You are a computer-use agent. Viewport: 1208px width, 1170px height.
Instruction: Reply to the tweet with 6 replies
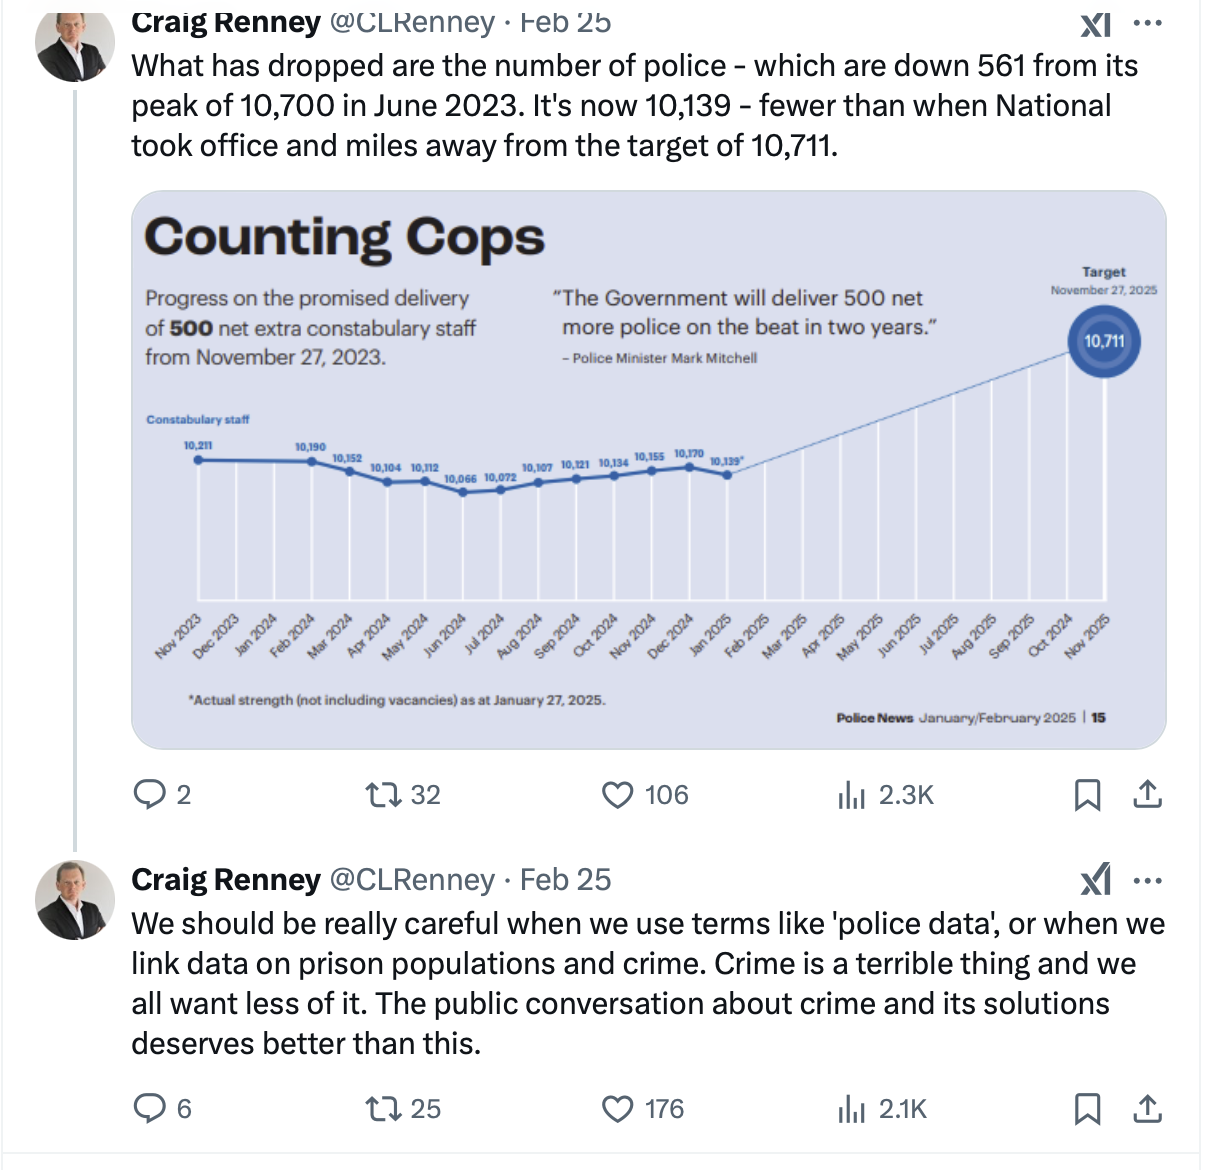point(149,1109)
